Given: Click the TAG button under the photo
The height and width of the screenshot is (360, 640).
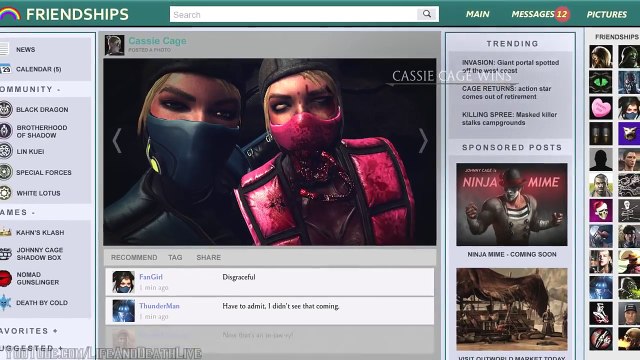Looking at the screenshot, I should (175, 258).
